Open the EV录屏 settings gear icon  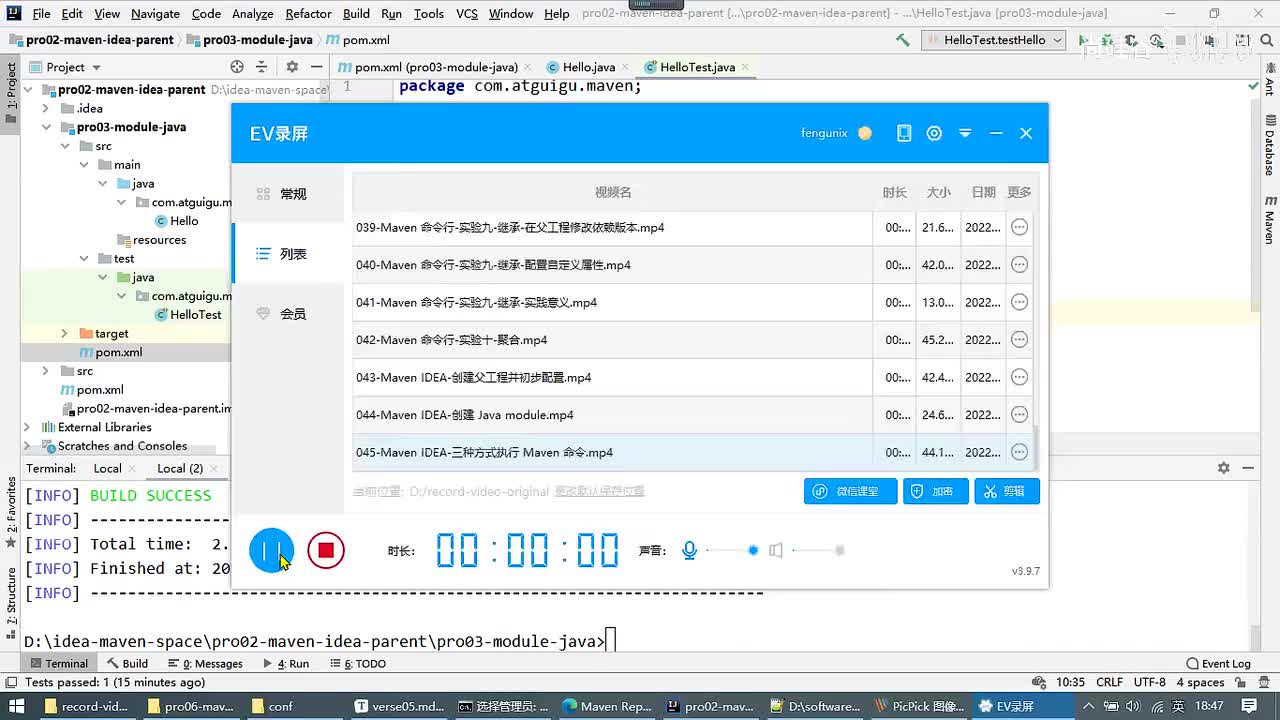[x=934, y=133]
